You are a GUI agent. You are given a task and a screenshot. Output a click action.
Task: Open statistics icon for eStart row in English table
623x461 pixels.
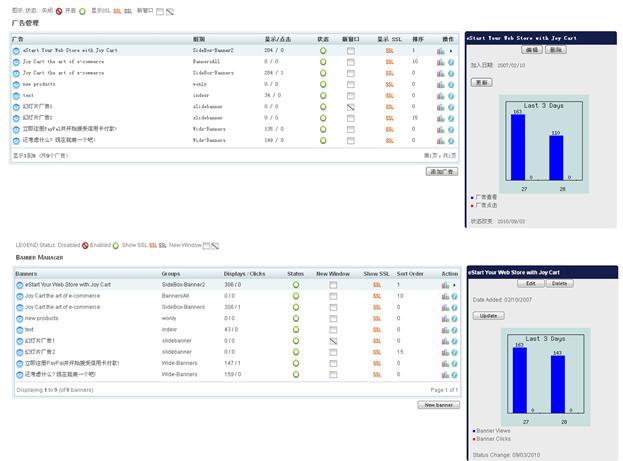445,285
